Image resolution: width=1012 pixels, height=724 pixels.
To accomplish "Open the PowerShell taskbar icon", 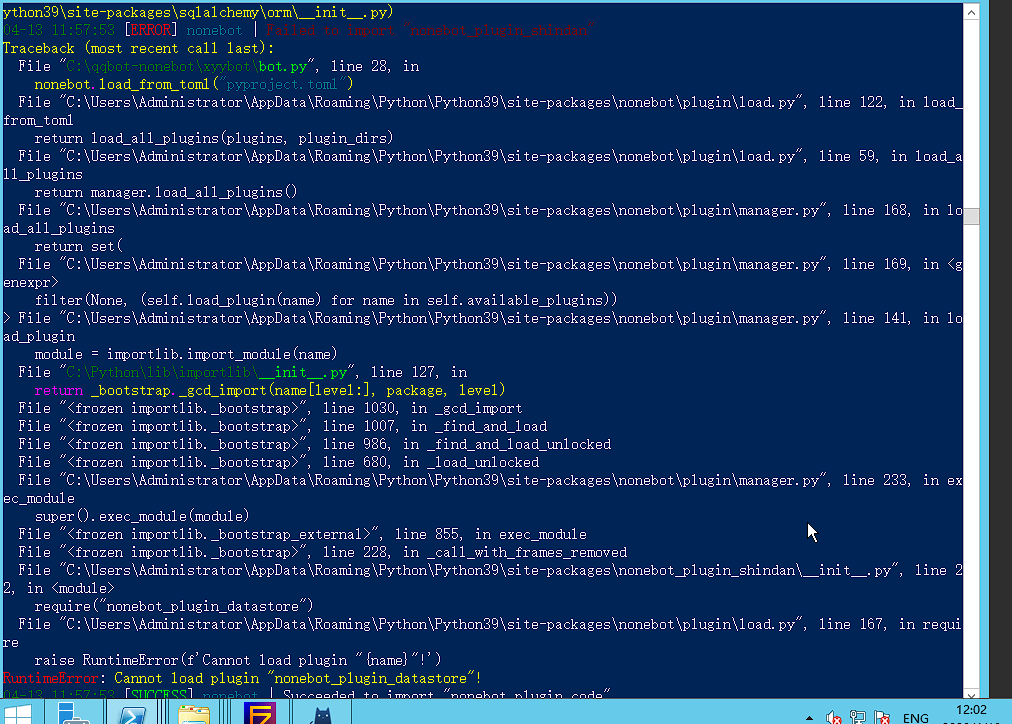I will 131,714.
